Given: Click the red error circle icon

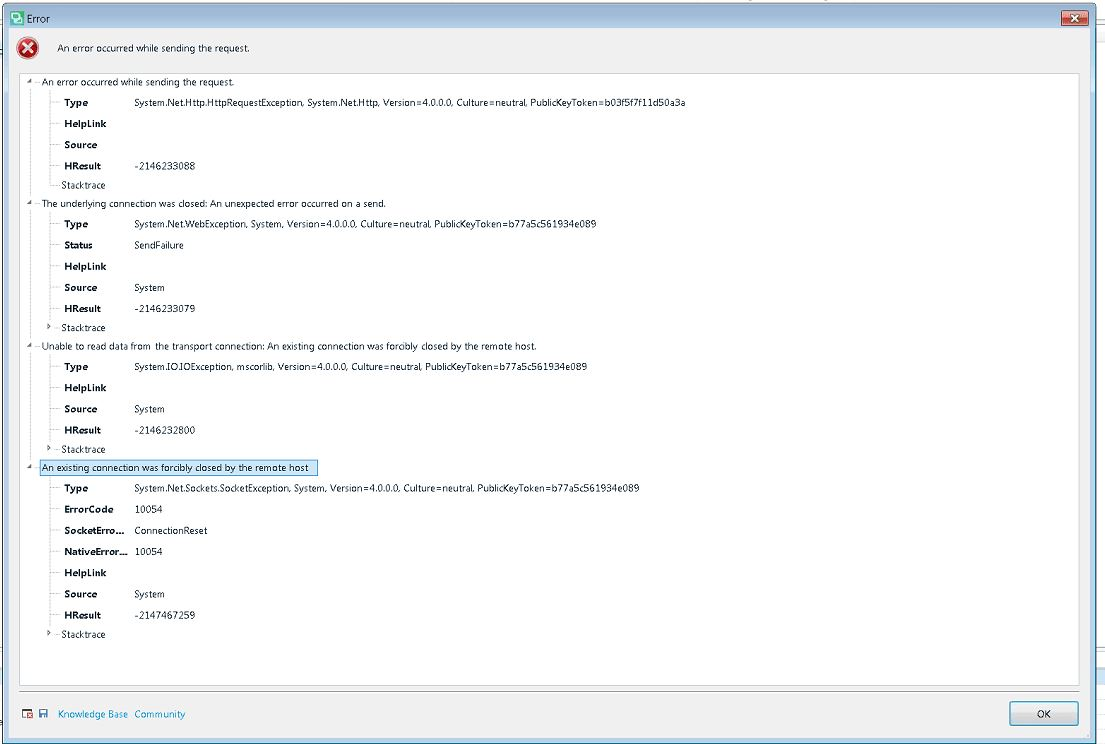Looking at the screenshot, I should point(27,47).
